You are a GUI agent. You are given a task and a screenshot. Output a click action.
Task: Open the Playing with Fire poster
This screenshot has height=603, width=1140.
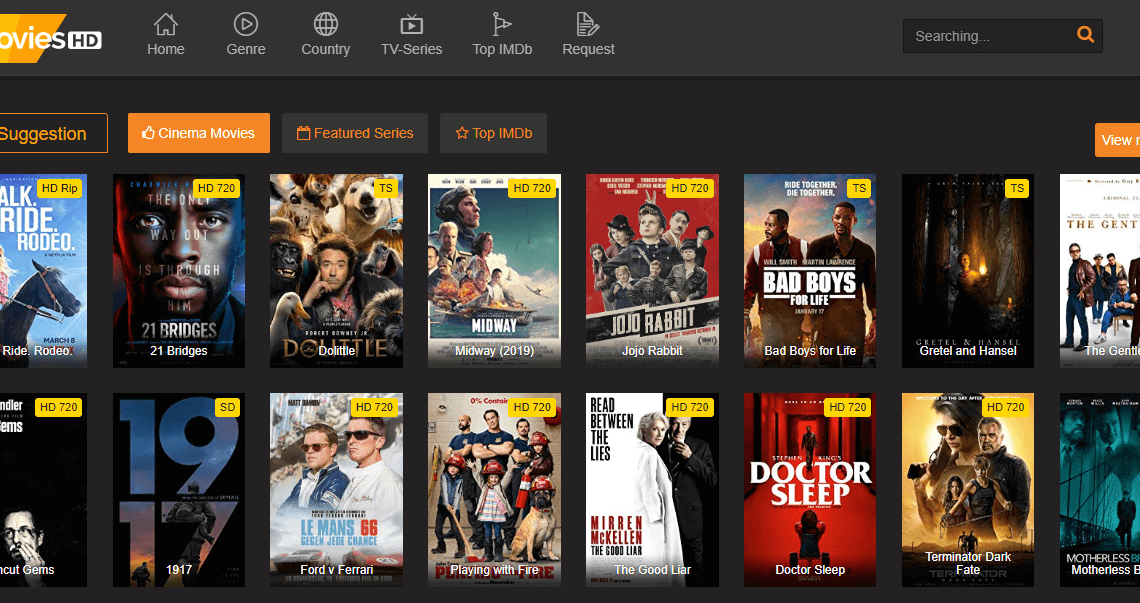(x=494, y=490)
